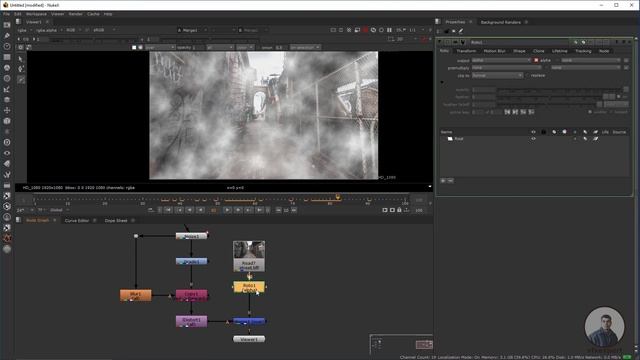Open the Keyer nodes toolbar menu
Viewport: 640px width, 360px height.
tap(7, 89)
